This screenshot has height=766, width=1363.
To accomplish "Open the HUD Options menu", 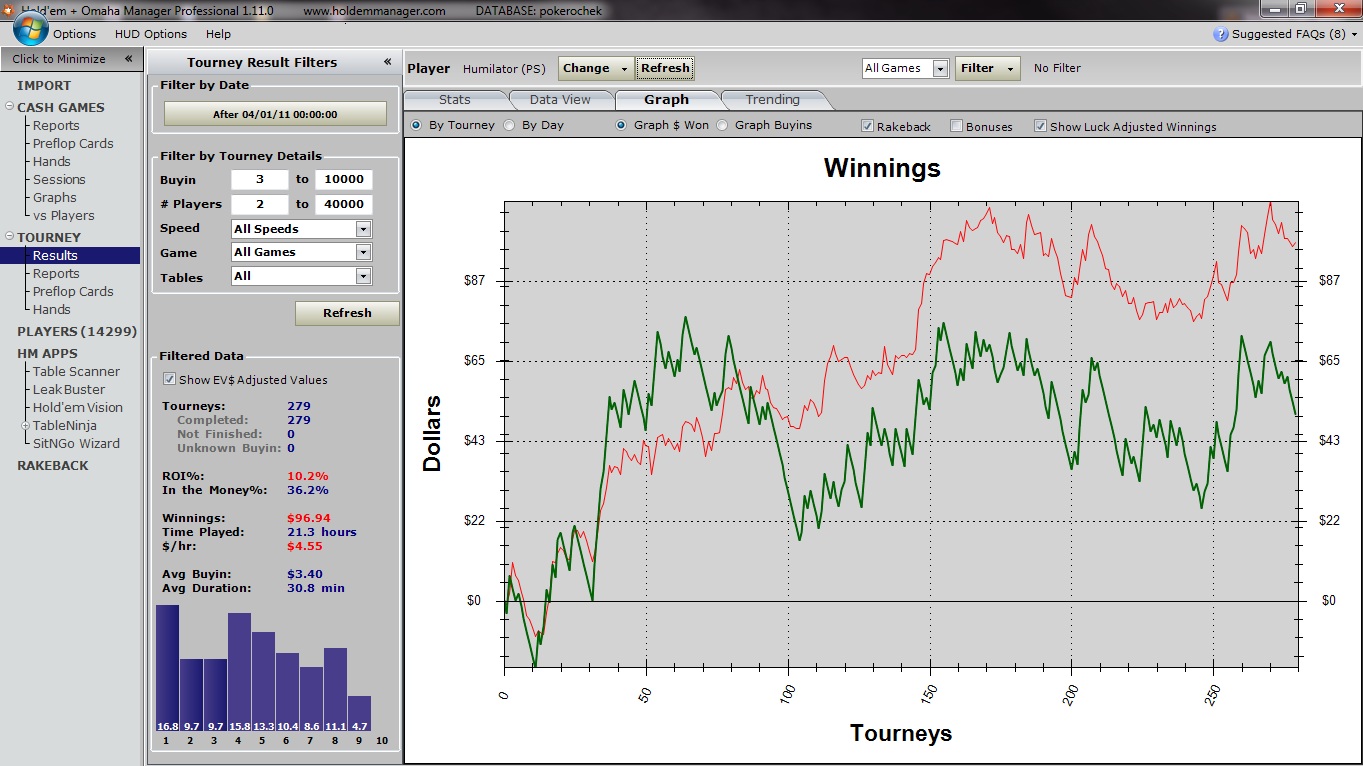I will point(151,34).
